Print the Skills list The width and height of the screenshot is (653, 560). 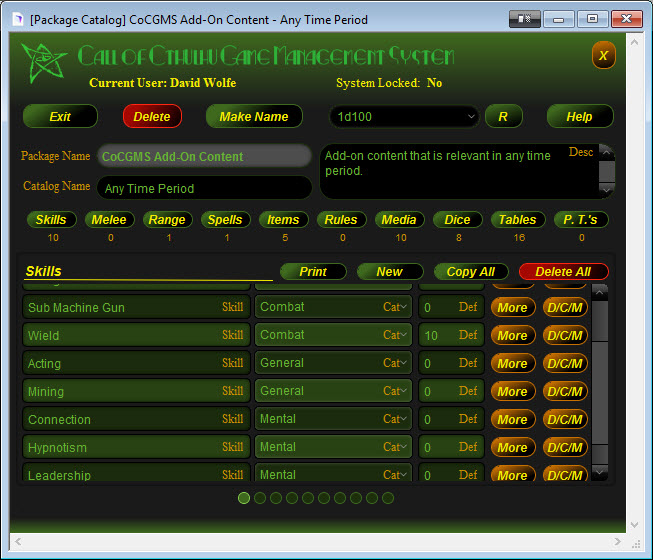tap(313, 271)
